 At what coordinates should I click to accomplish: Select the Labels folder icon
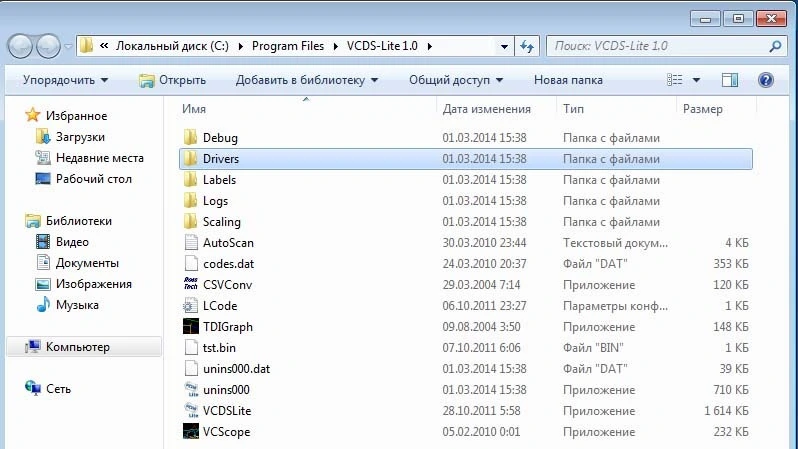click(190, 179)
